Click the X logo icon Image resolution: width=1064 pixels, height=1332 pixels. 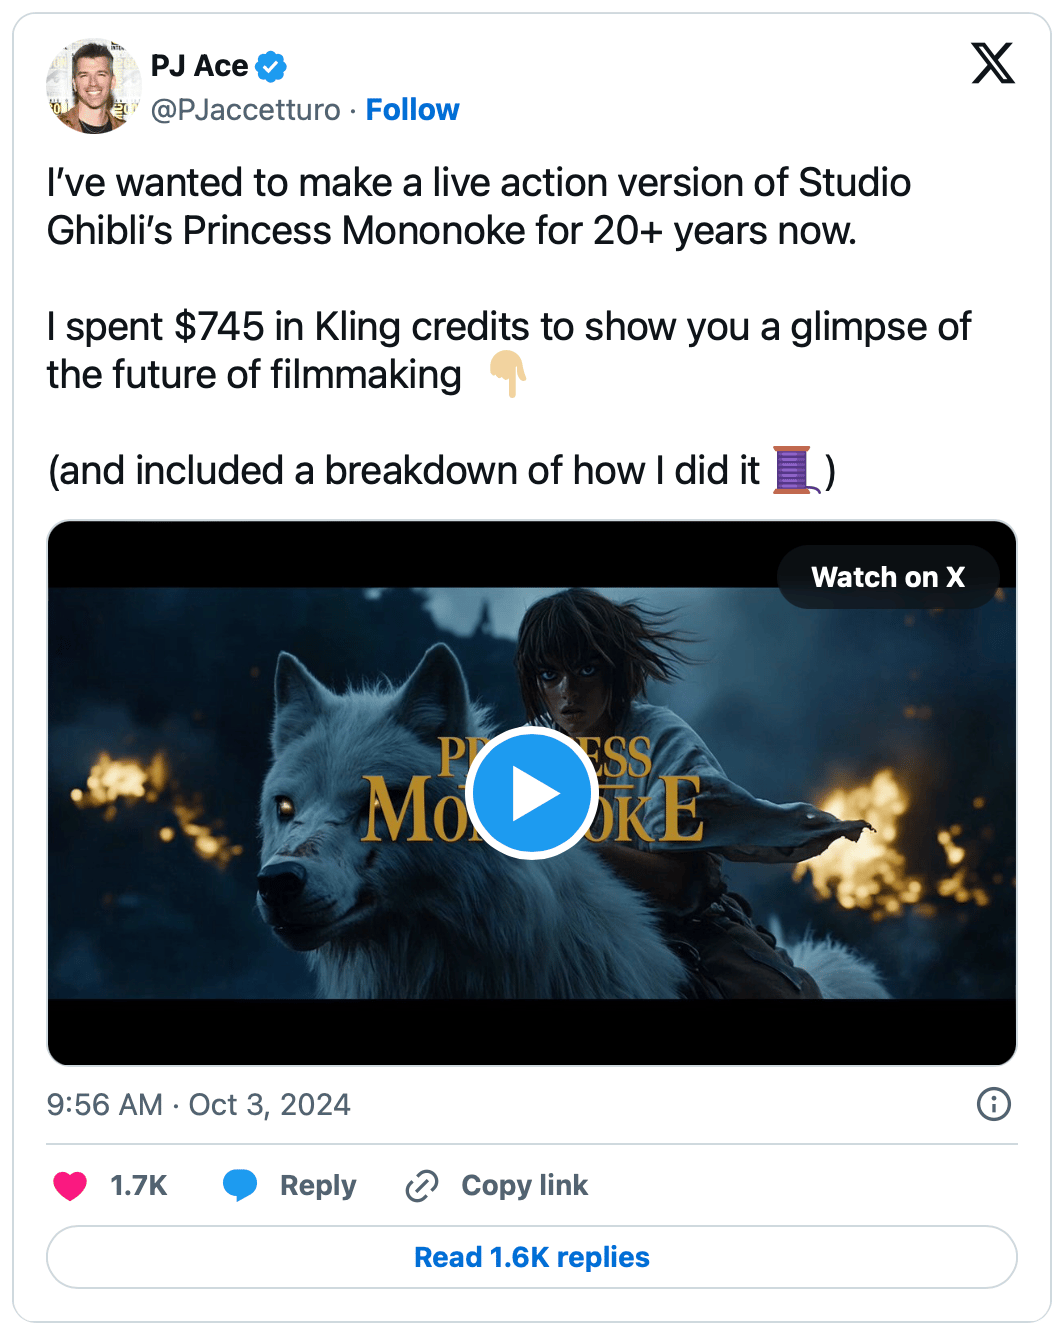[x=992, y=64]
